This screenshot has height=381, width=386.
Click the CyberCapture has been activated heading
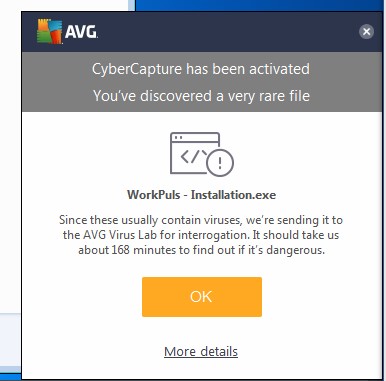click(x=201, y=69)
